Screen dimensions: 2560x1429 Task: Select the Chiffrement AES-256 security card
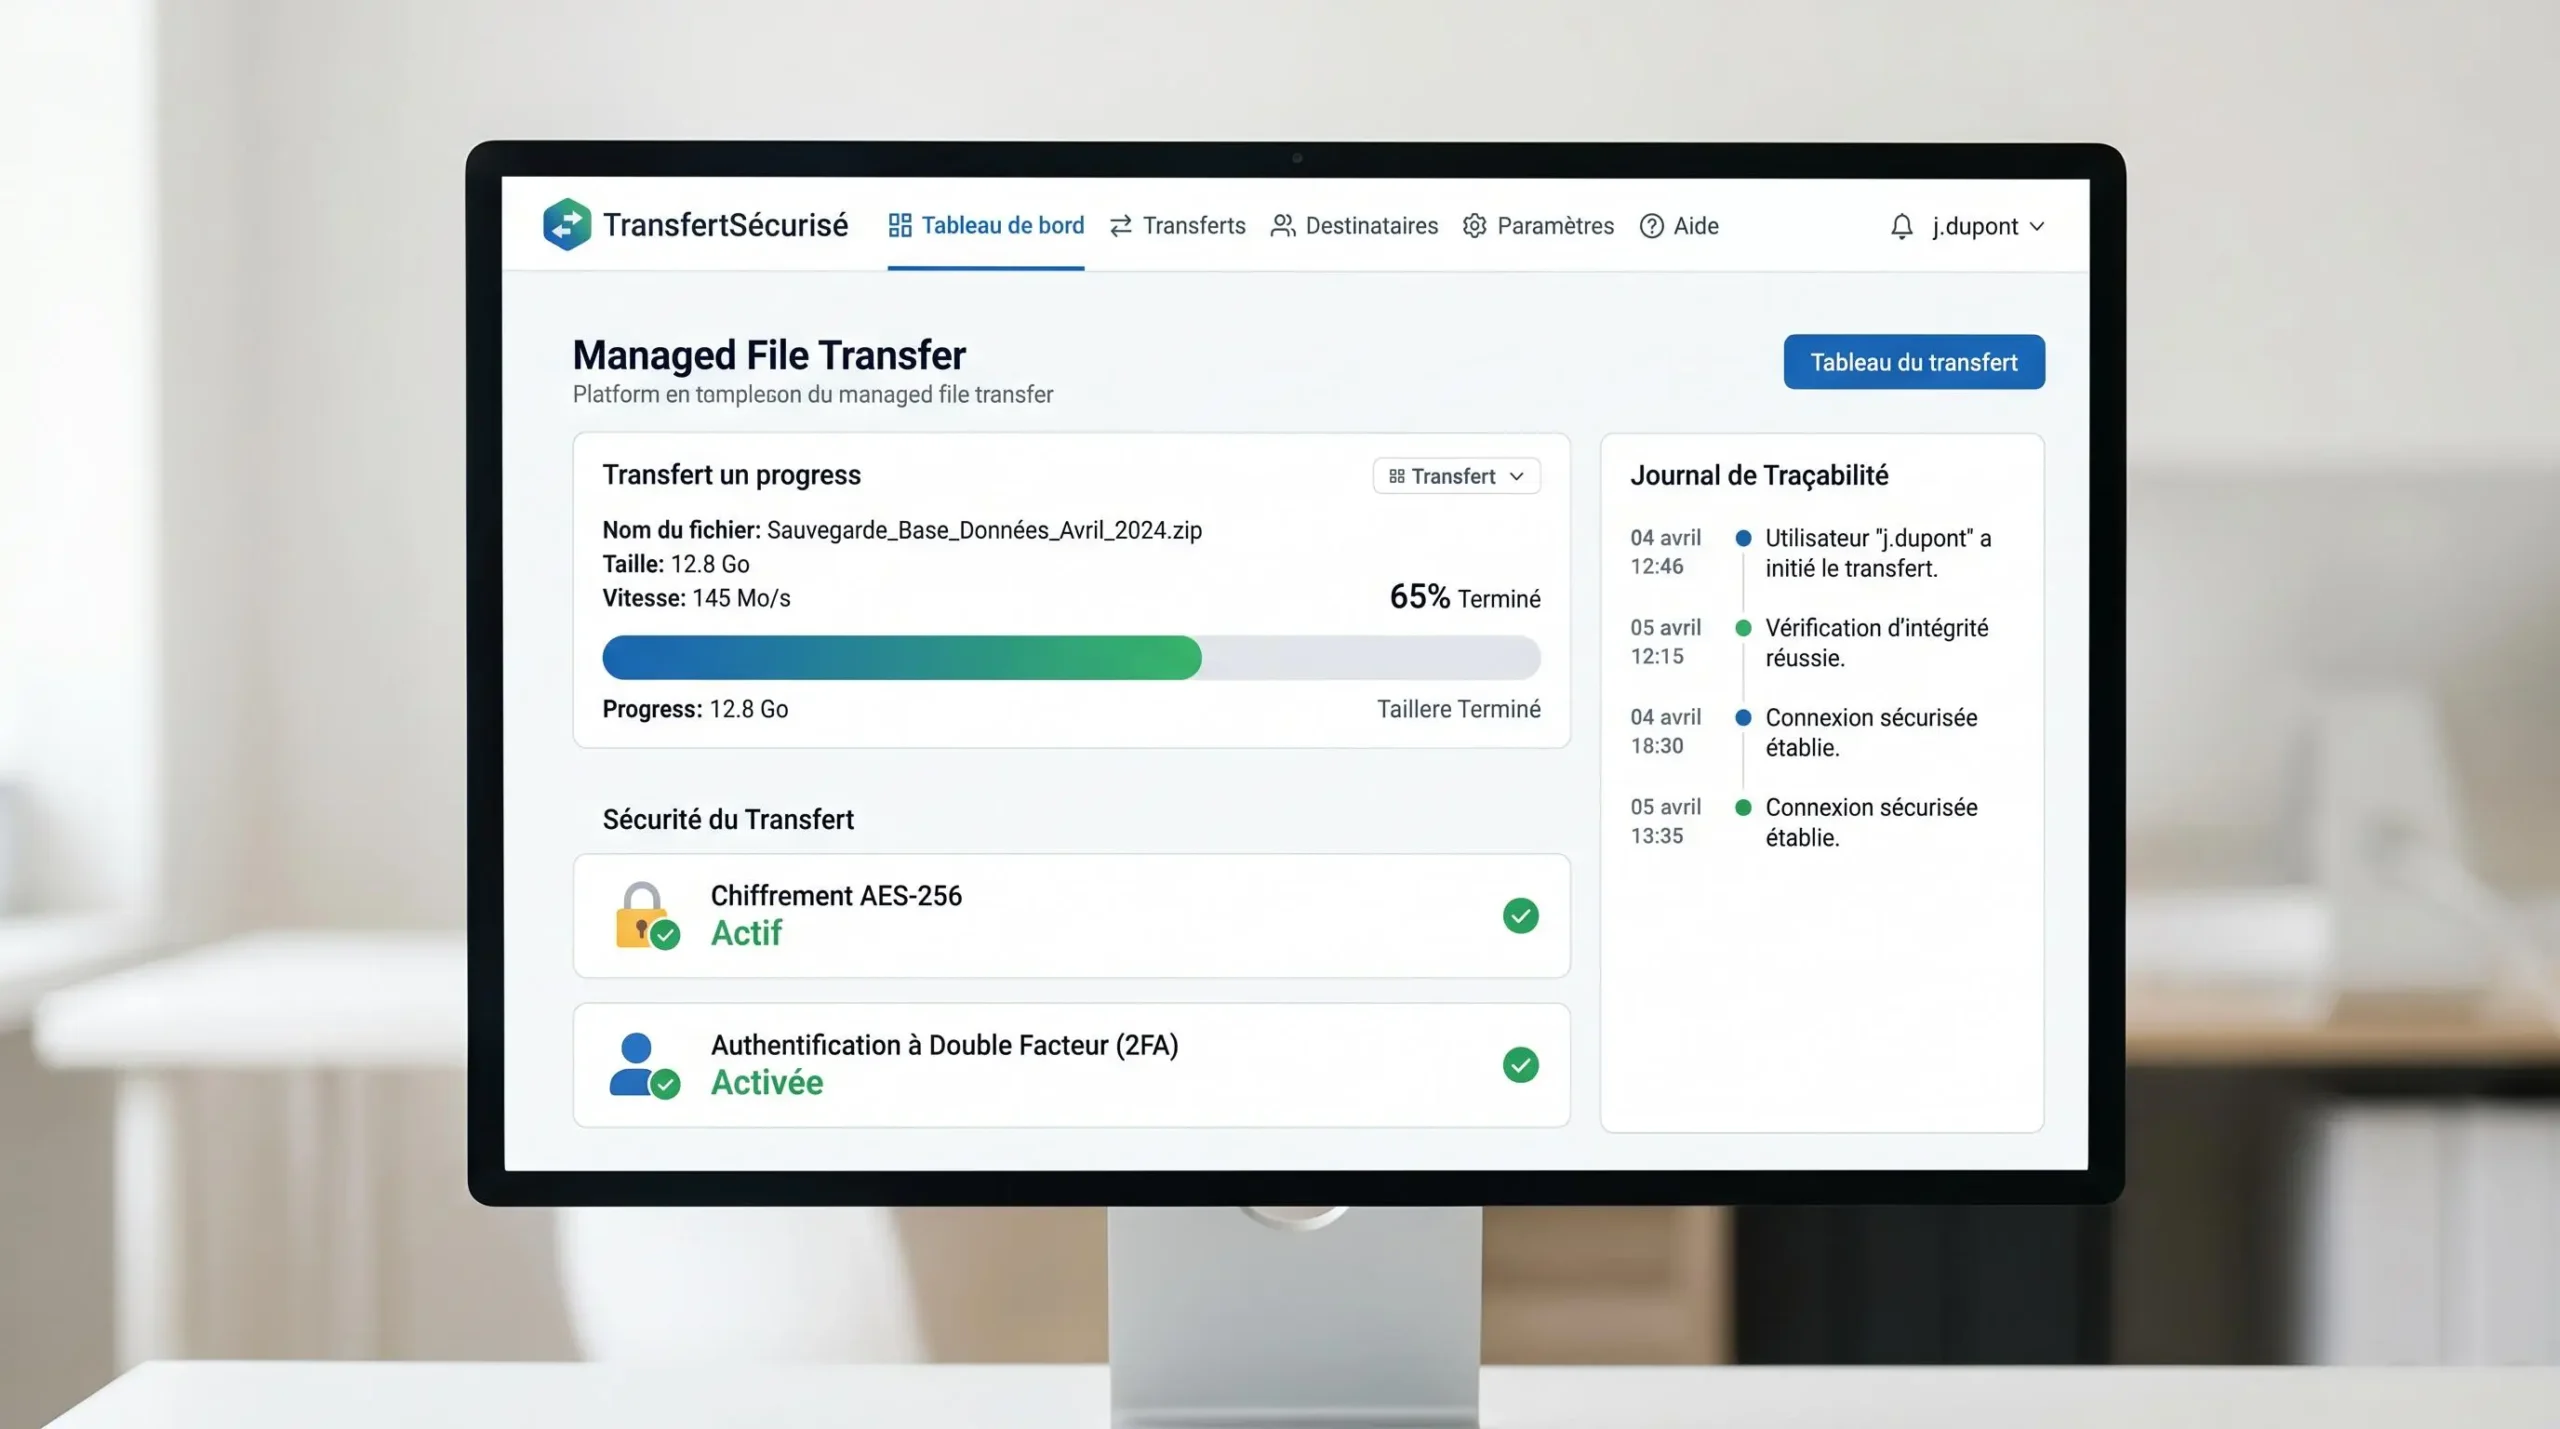point(1071,915)
